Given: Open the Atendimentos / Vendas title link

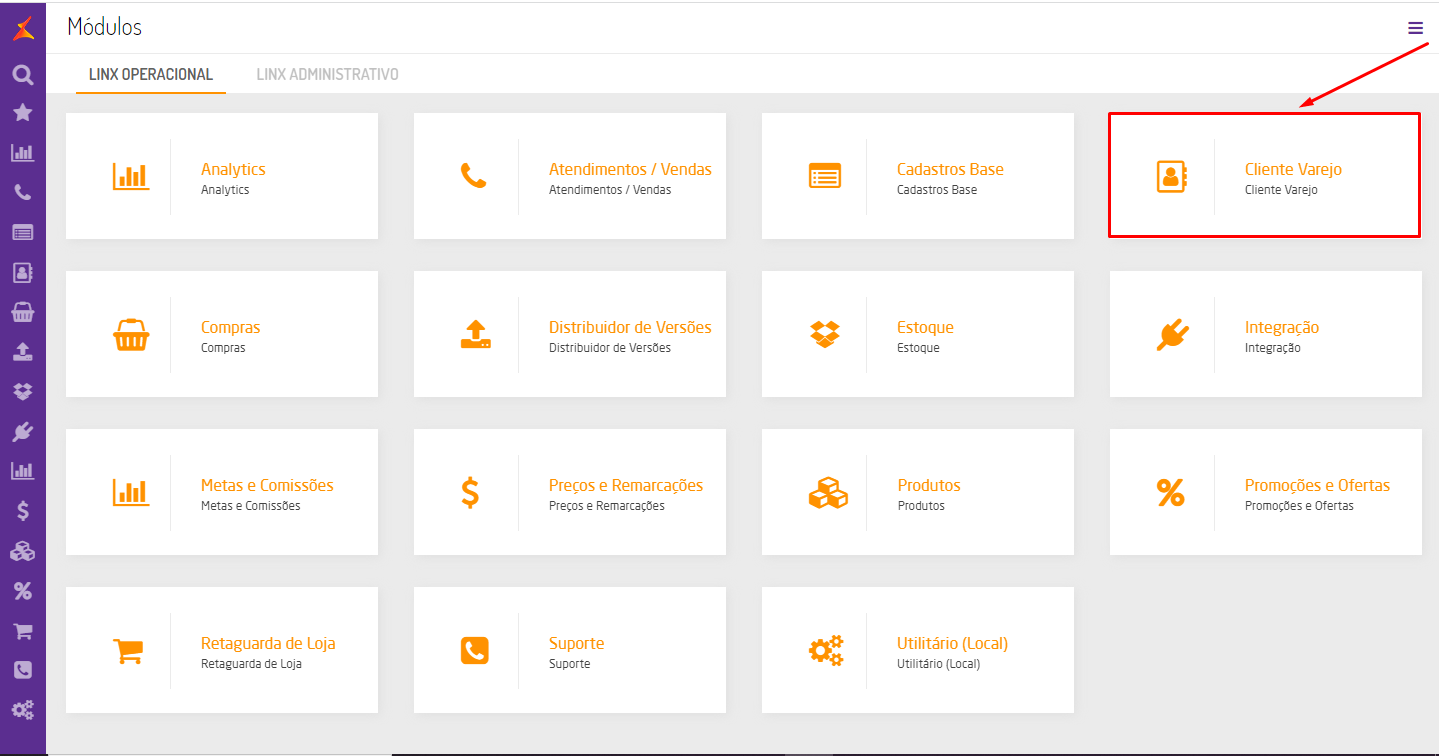Looking at the screenshot, I should click(630, 169).
